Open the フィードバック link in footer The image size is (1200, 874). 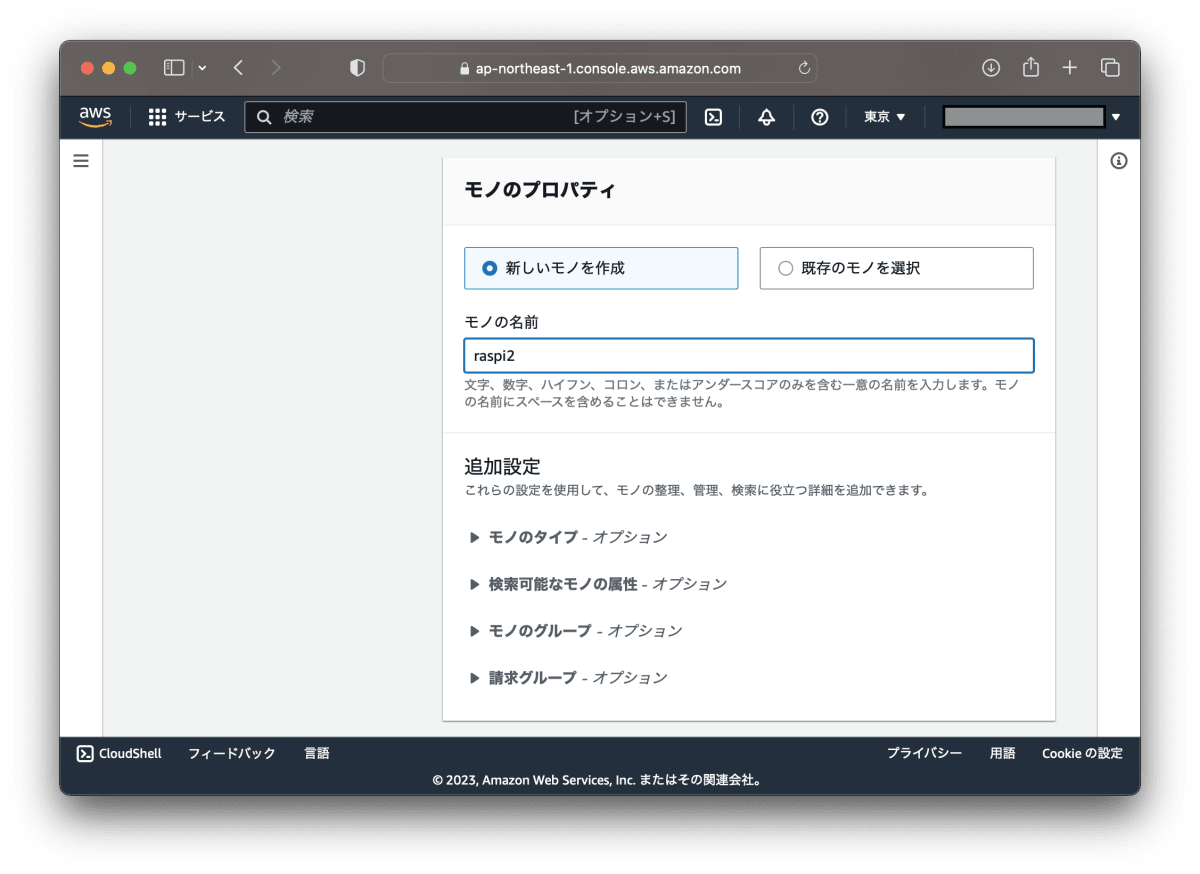click(232, 753)
